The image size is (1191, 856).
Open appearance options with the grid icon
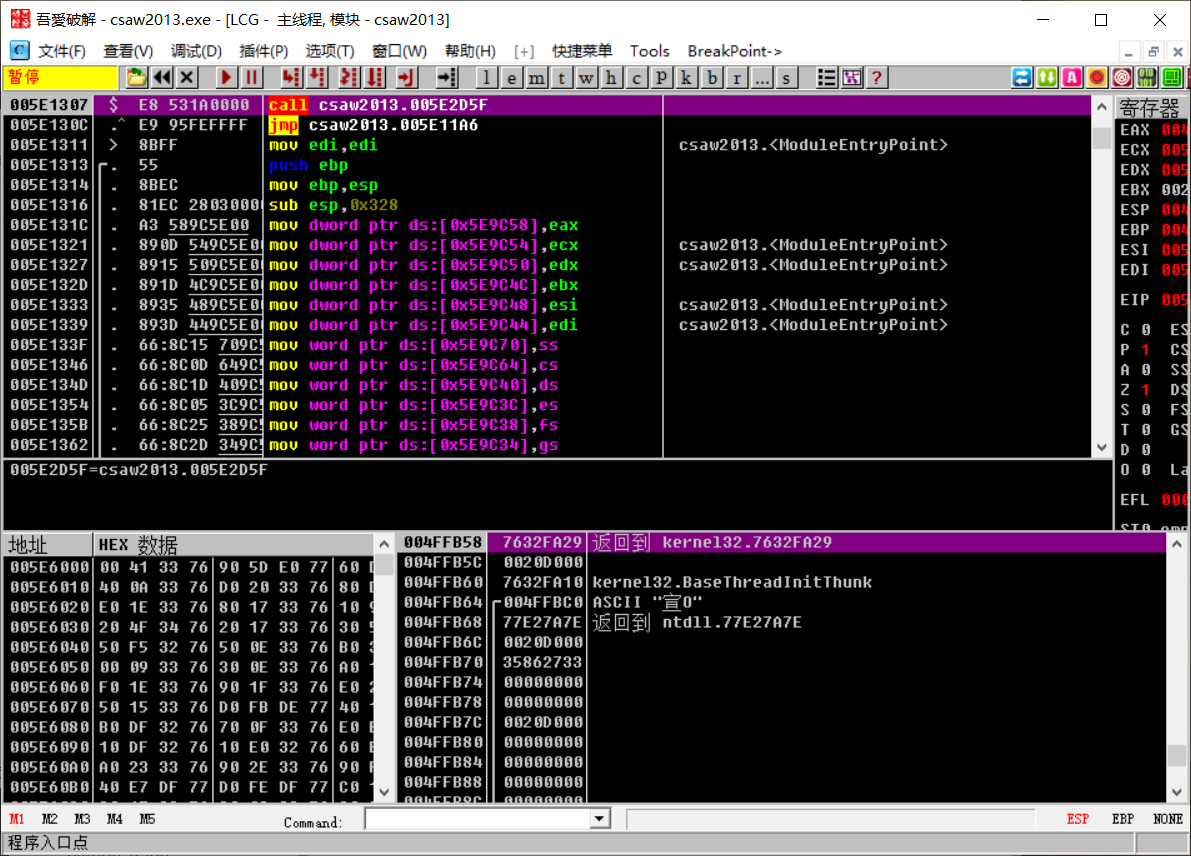pyautogui.click(x=851, y=77)
